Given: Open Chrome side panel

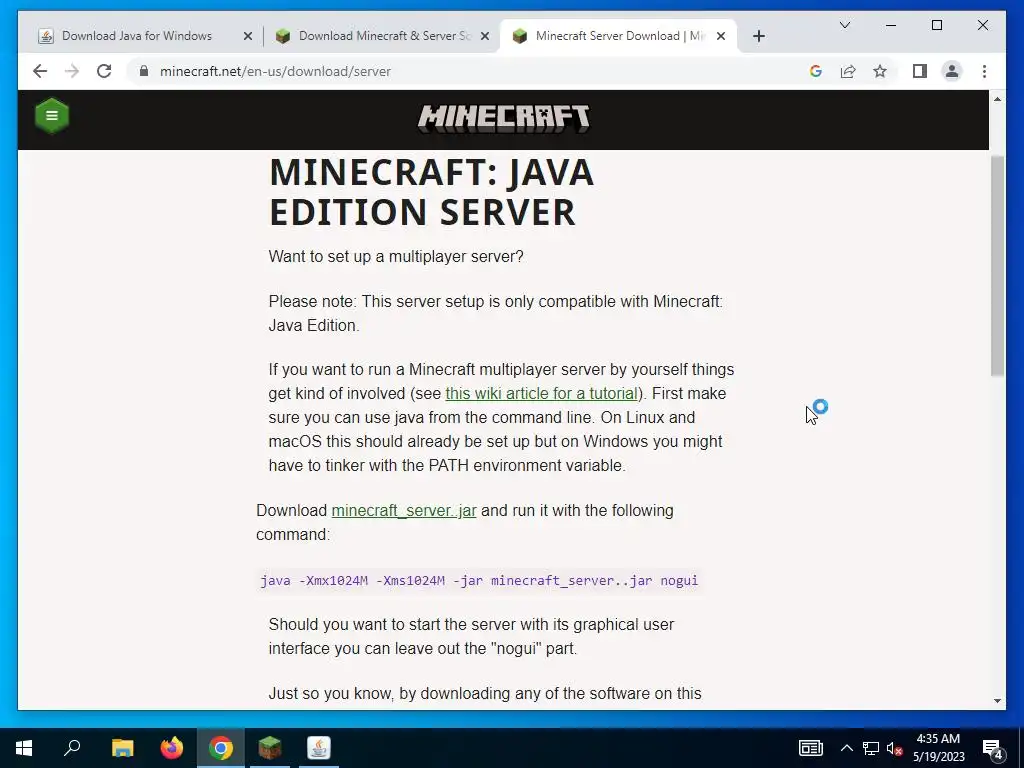Looking at the screenshot, I should (920, 71).
